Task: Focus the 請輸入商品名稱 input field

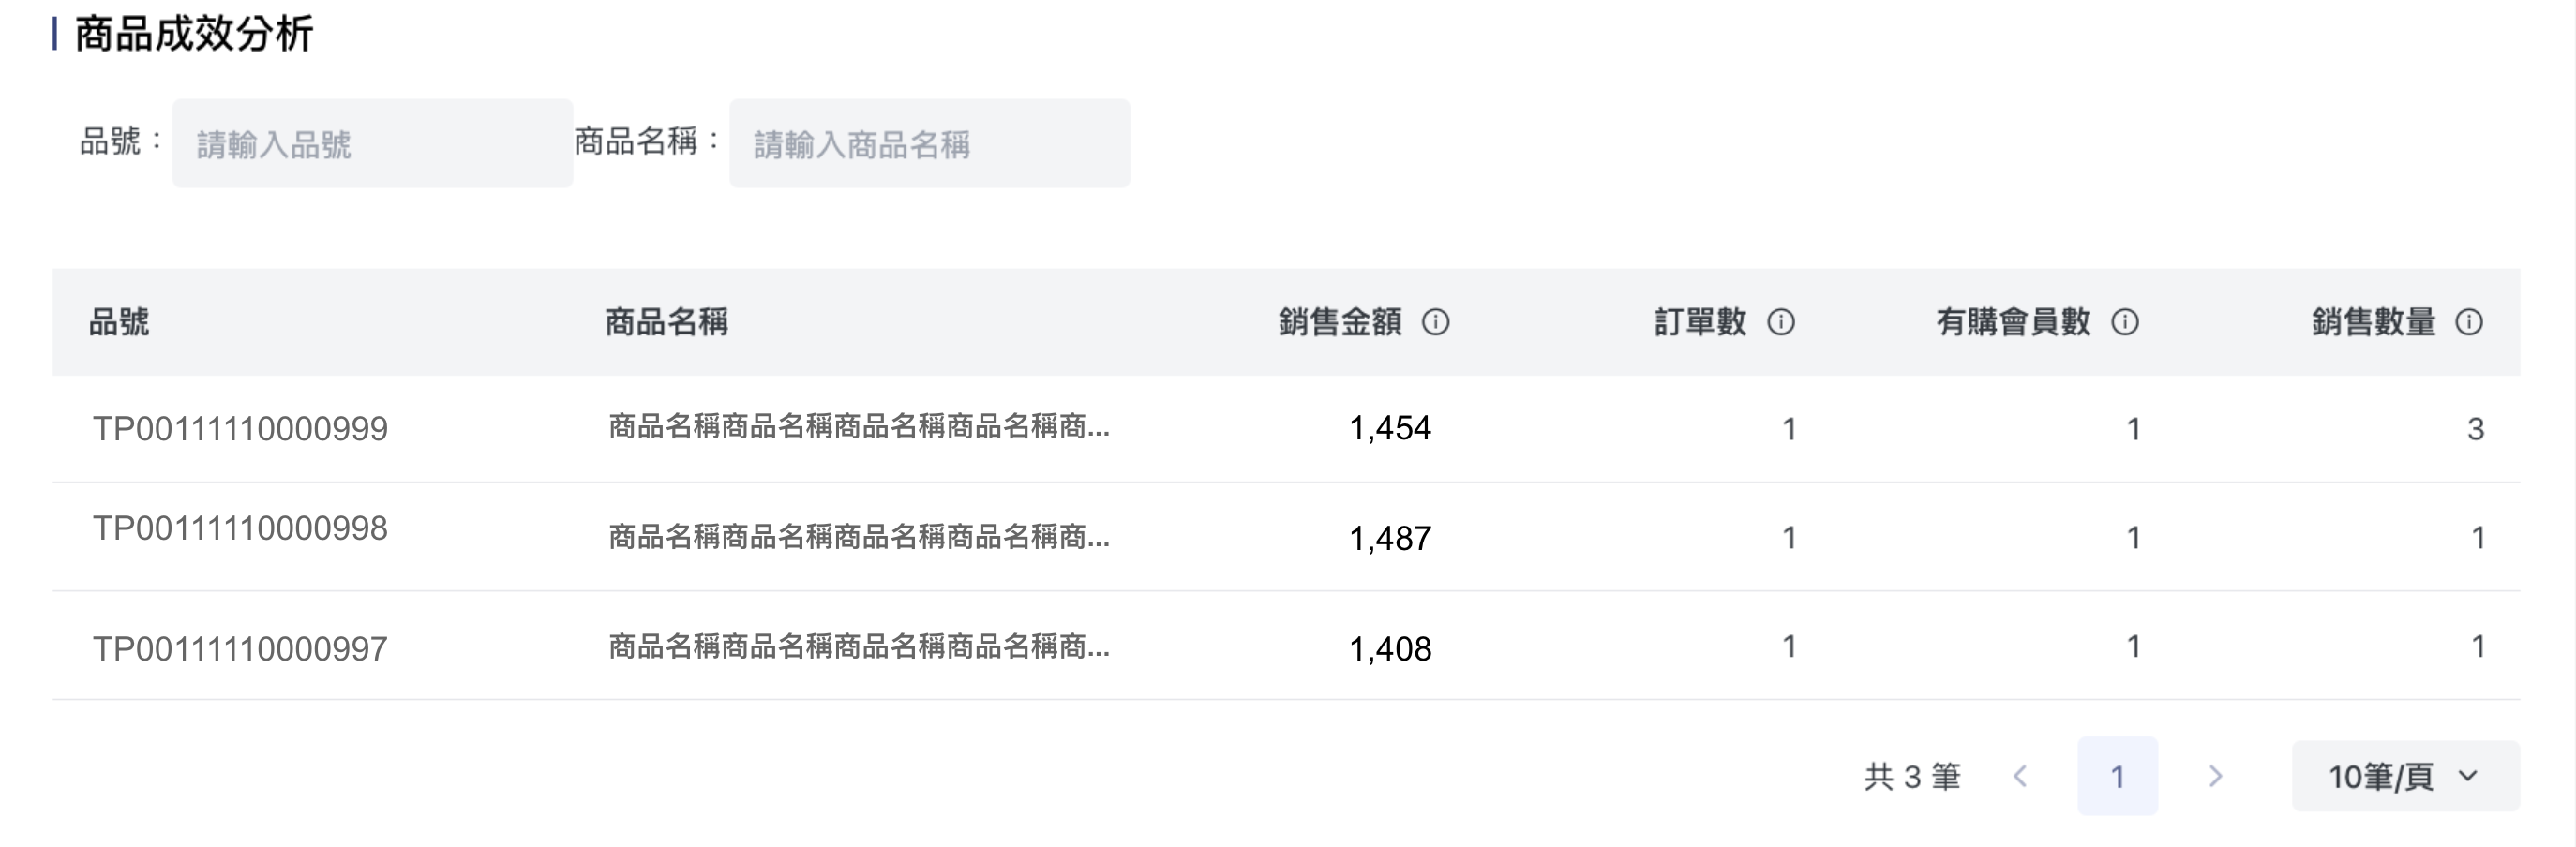Action: pyautogui.click(x=929, y=144)
